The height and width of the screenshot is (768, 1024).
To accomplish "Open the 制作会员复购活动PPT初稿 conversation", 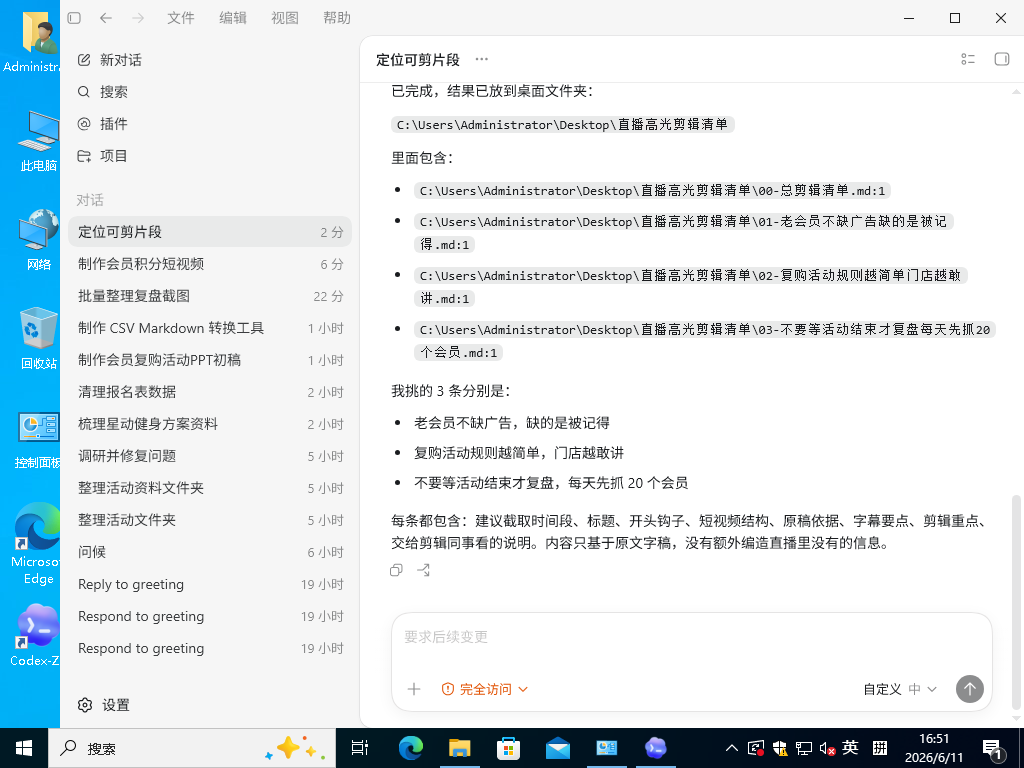I will (x=210, y=360).
